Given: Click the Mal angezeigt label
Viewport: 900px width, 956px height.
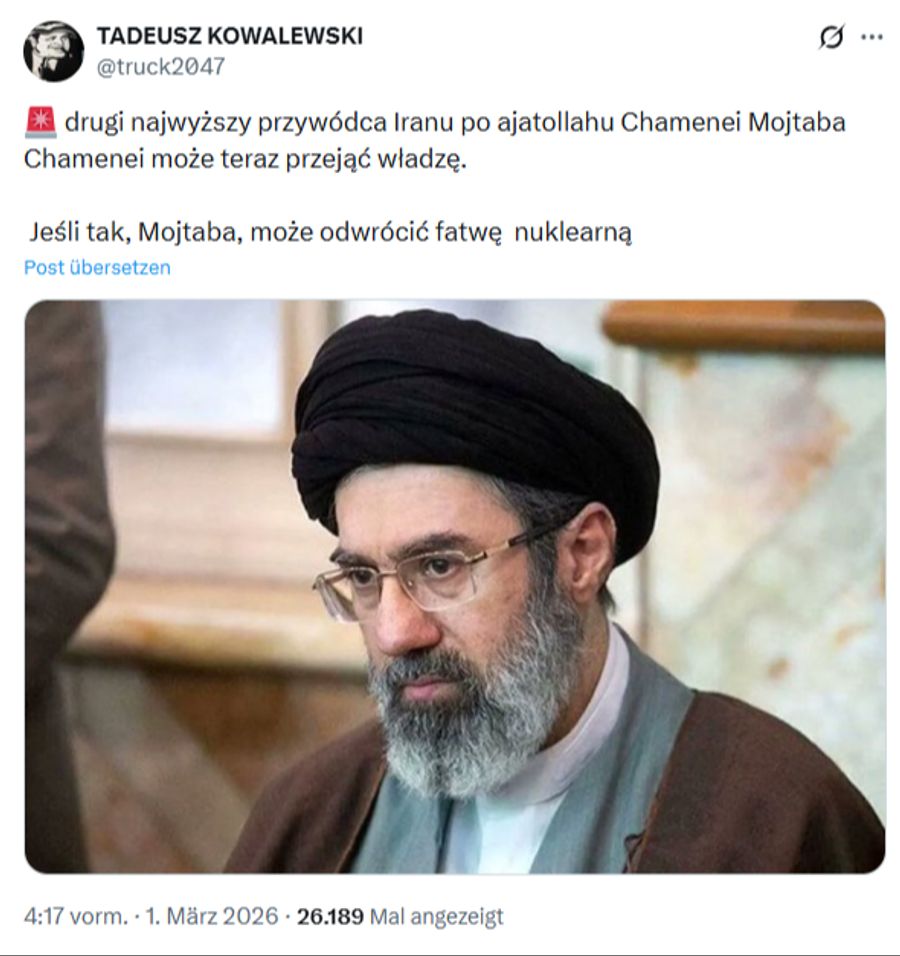Looking at the screenshot, I should [437, 916].
